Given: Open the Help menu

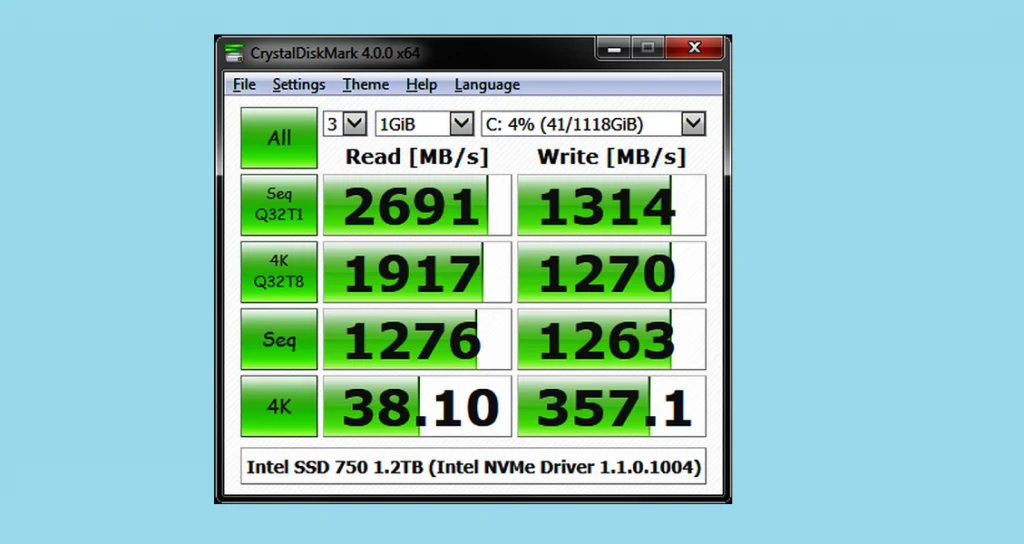Looking at the screenshot, I should tap(421, 85).
